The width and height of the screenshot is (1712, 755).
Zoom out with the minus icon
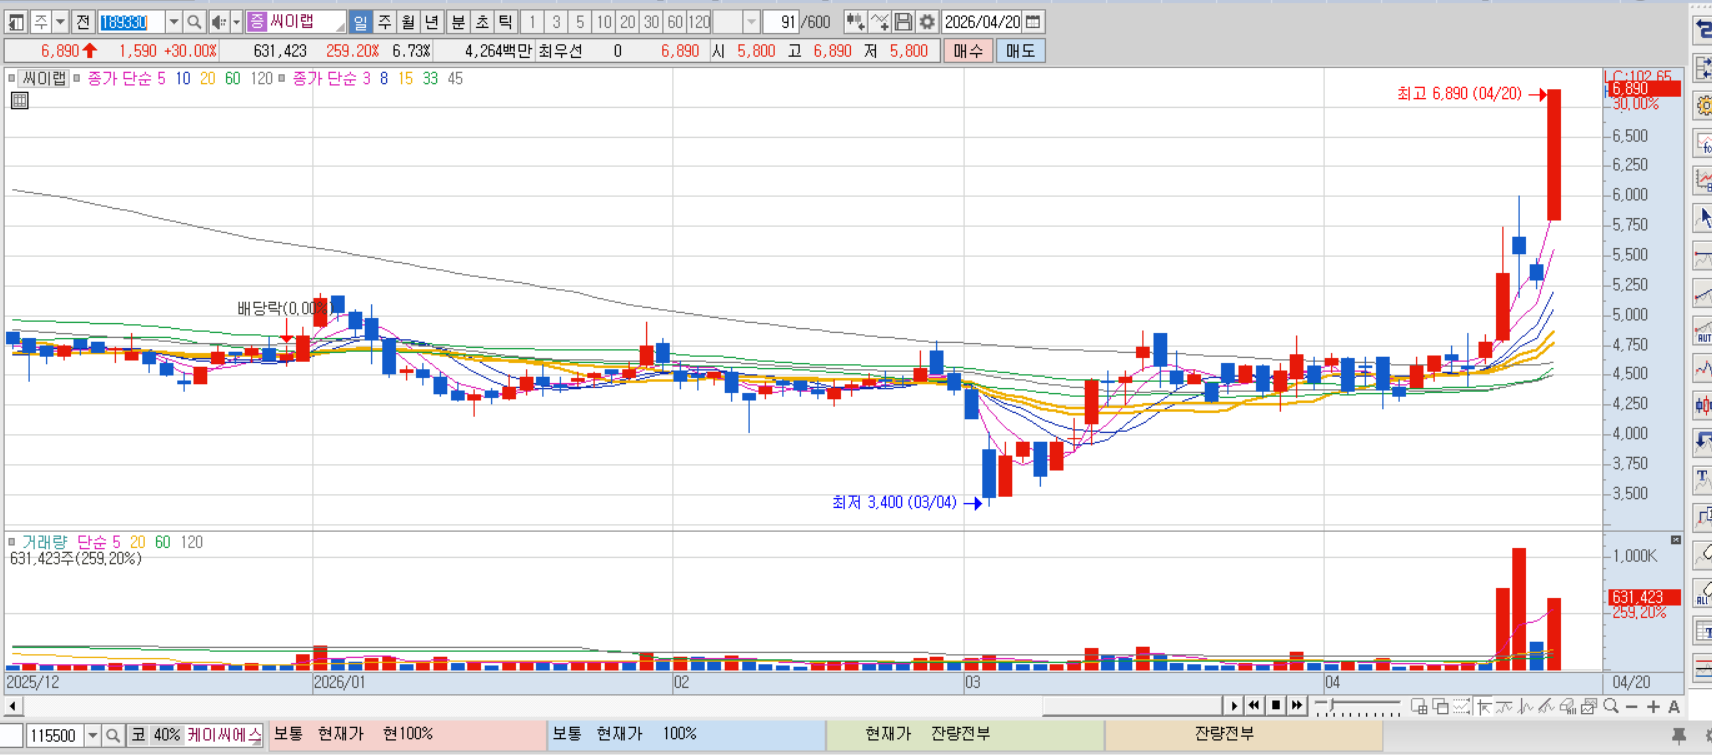(1632, 706)
